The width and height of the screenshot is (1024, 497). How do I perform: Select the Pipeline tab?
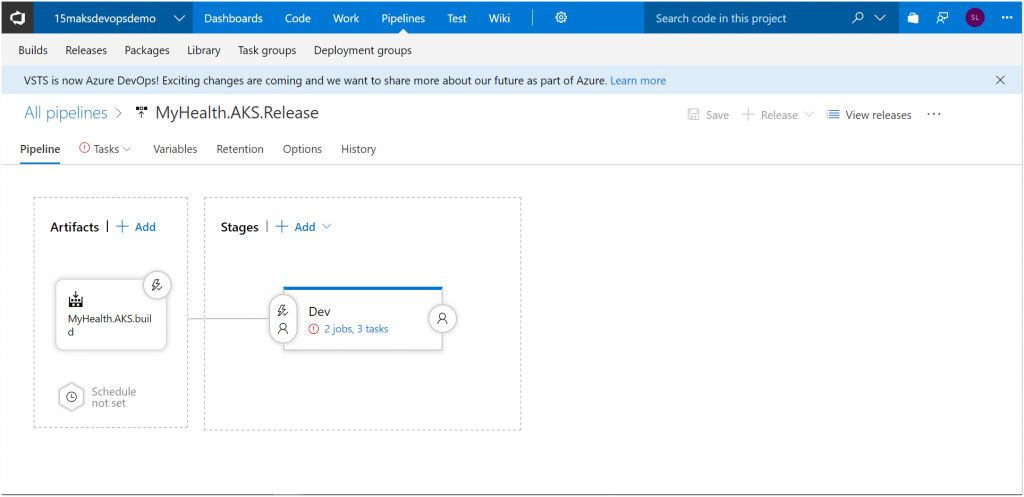tap(40, 149)
